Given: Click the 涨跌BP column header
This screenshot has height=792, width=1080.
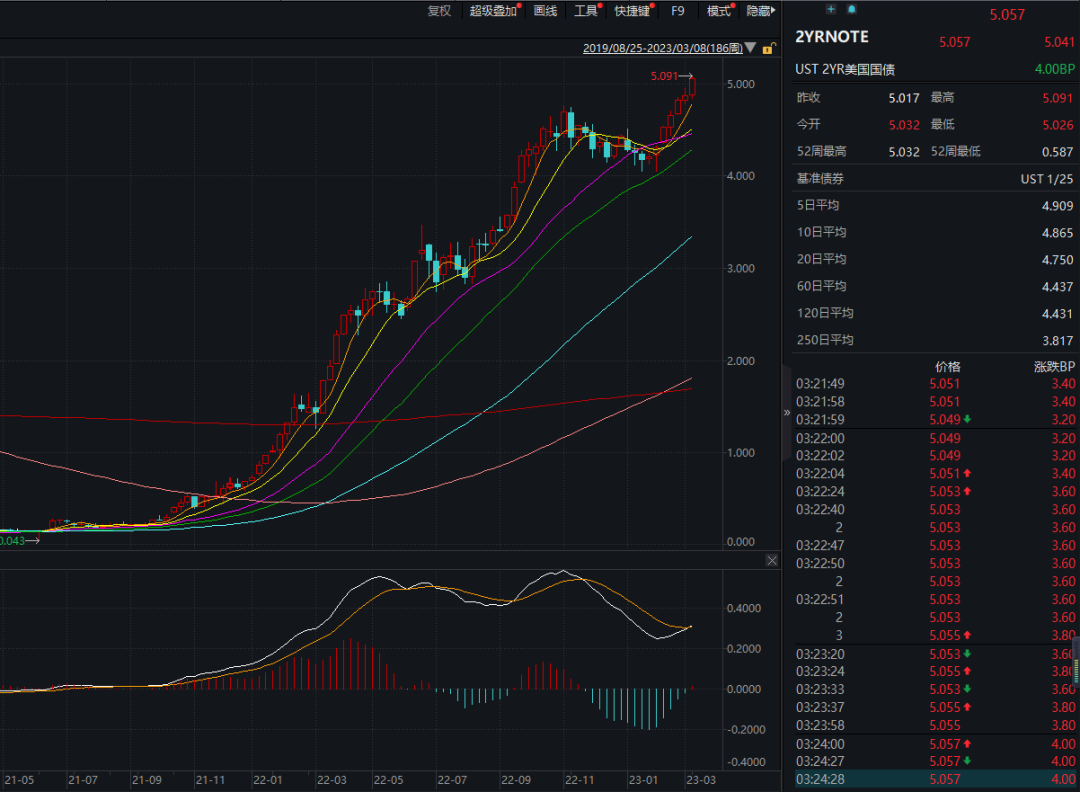Looking at the screenshot, I should point(1055,366).
